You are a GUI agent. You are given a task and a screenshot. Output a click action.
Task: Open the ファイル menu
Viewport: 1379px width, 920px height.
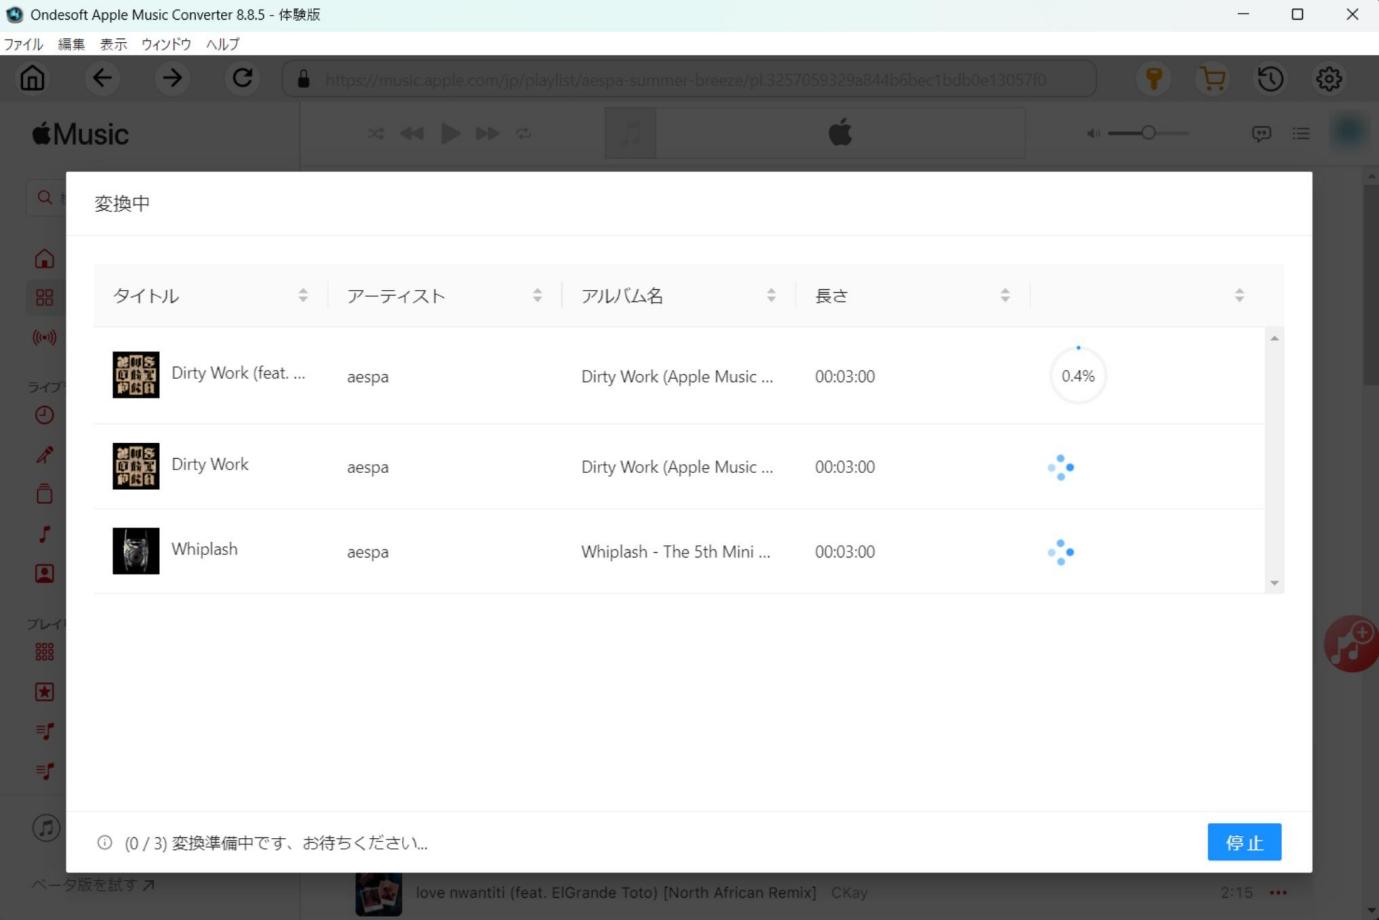[23, 44]
